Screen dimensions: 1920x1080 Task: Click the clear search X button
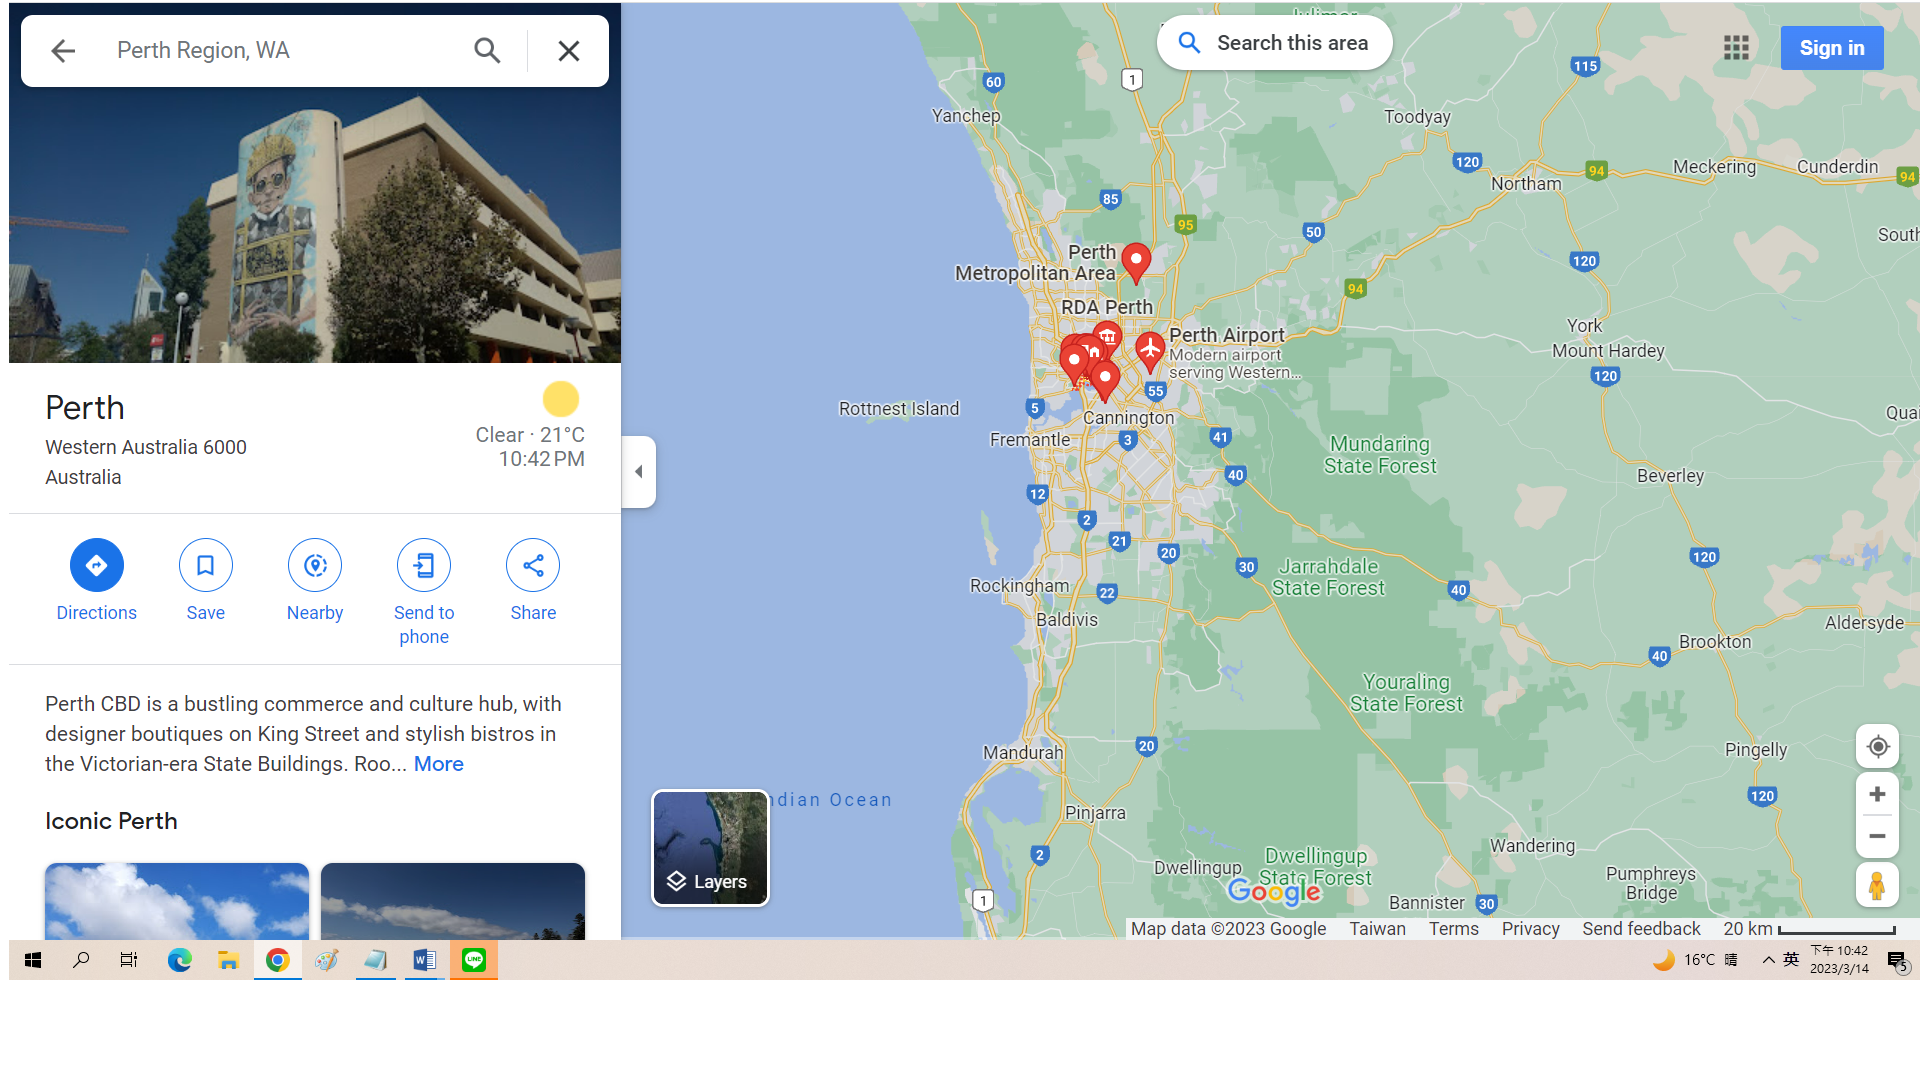[x=570, y=50]
